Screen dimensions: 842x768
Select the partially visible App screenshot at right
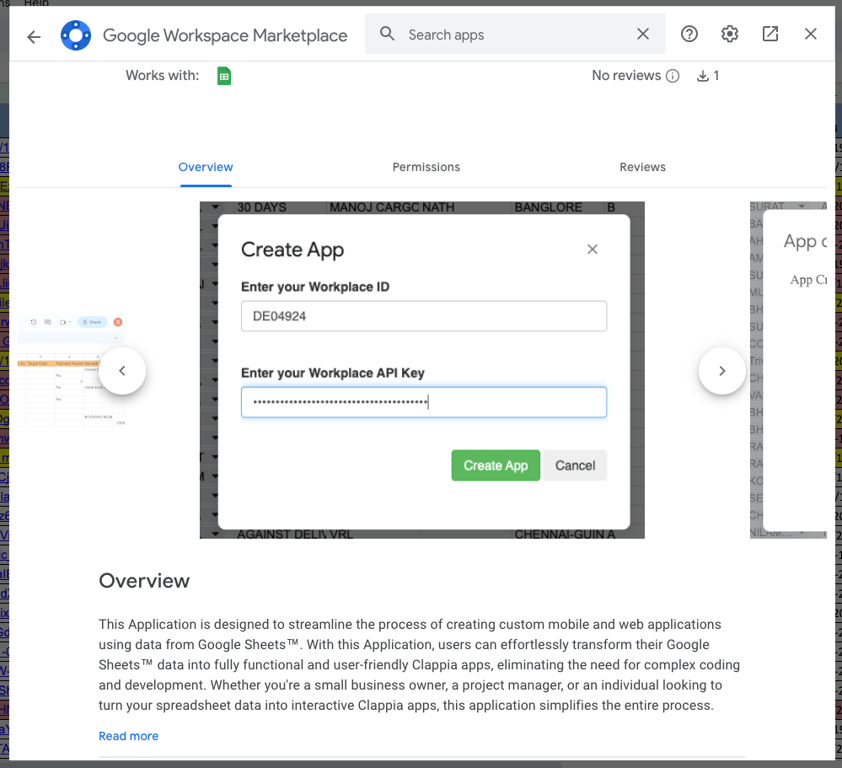point(788,370)
